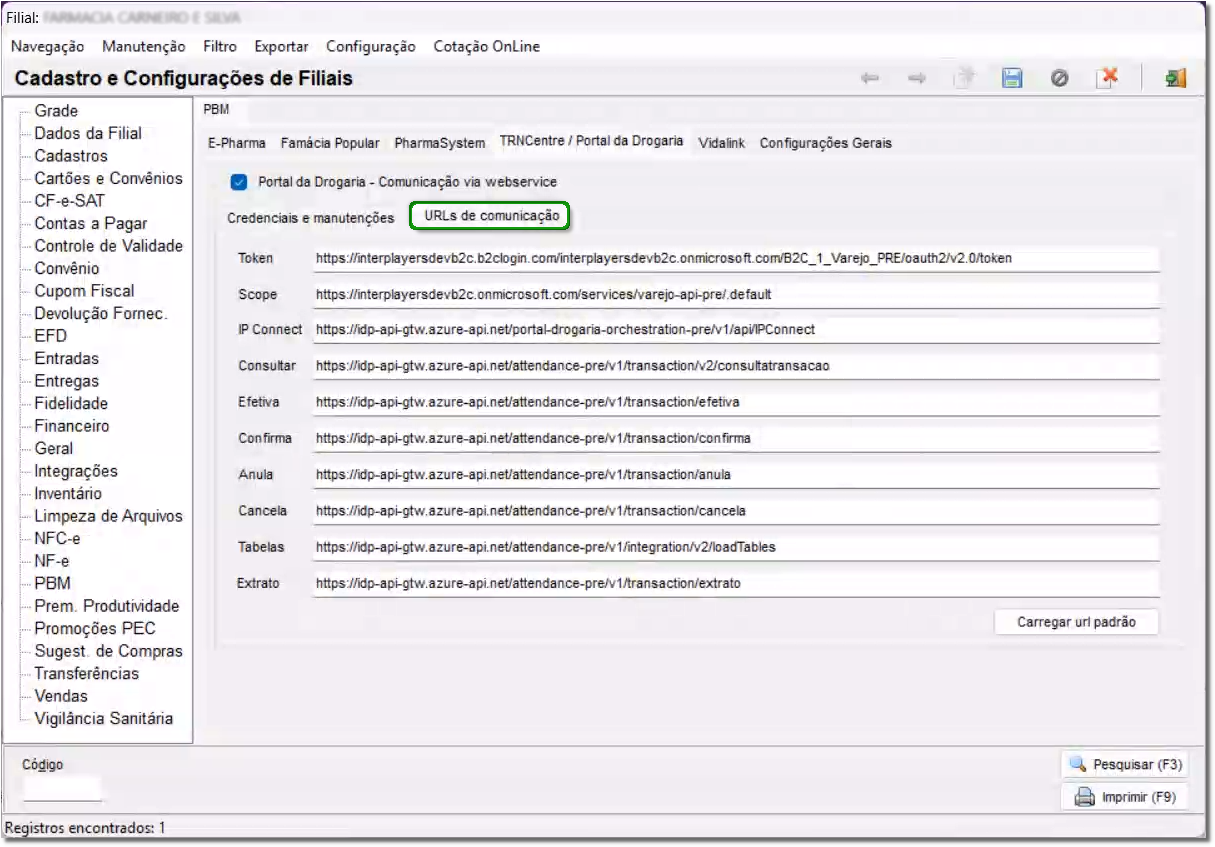1215x847 pixels.
Task: Select Entradas tree item
Action: point(67,358)
